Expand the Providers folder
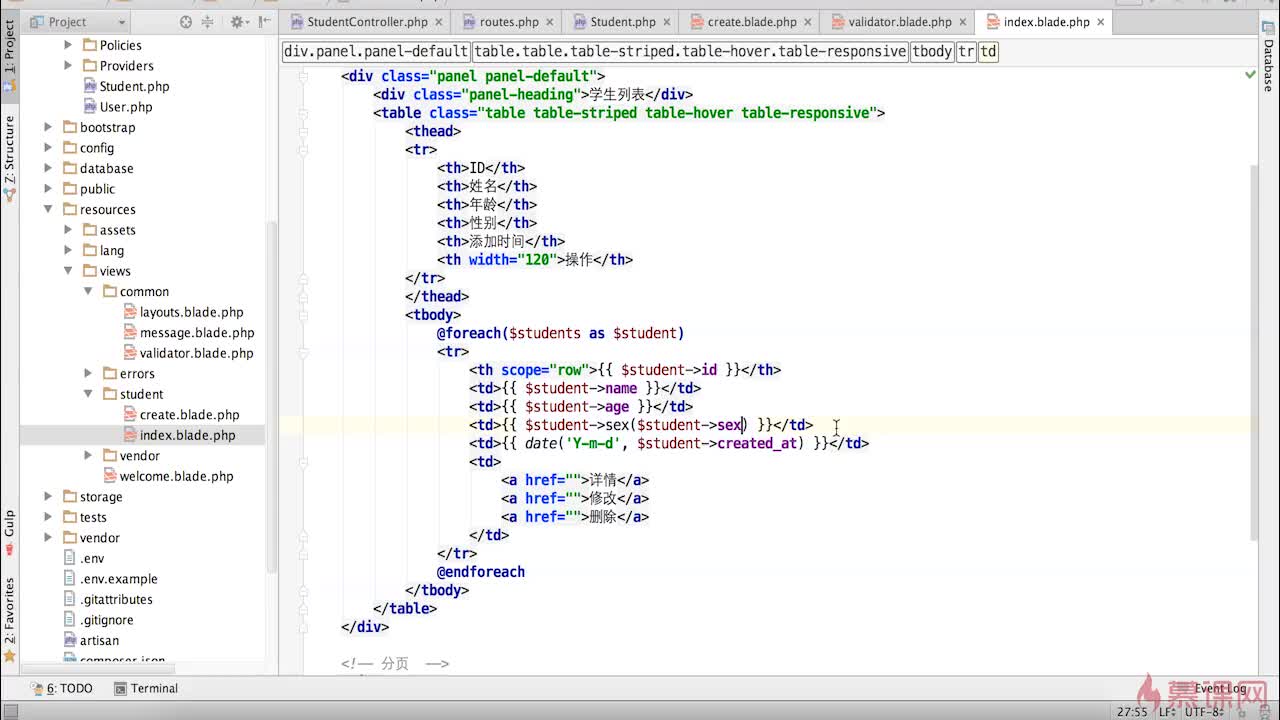The height and width of the screenshot is (720, 1280). pos(68,66)
